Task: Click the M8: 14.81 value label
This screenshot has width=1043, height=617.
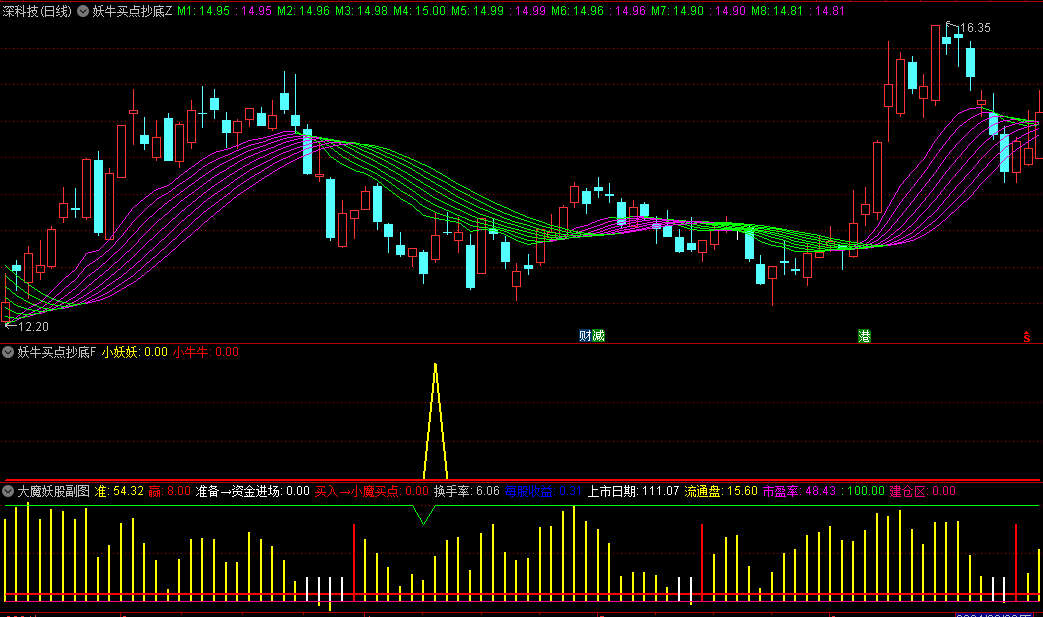Action: tap(778, 11)
